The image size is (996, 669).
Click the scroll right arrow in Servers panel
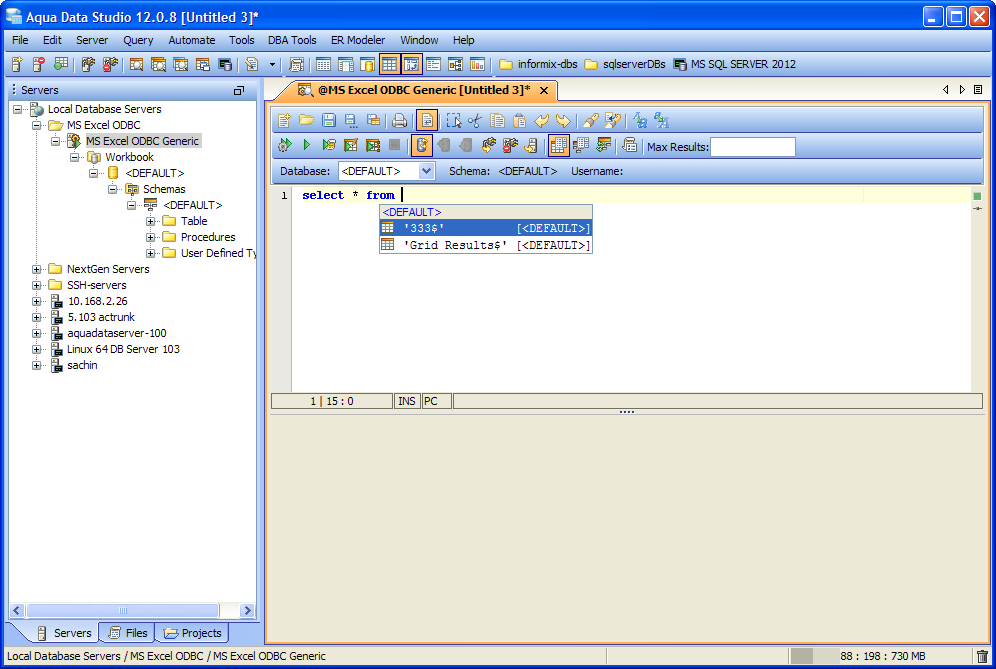(x=248, y=611)
